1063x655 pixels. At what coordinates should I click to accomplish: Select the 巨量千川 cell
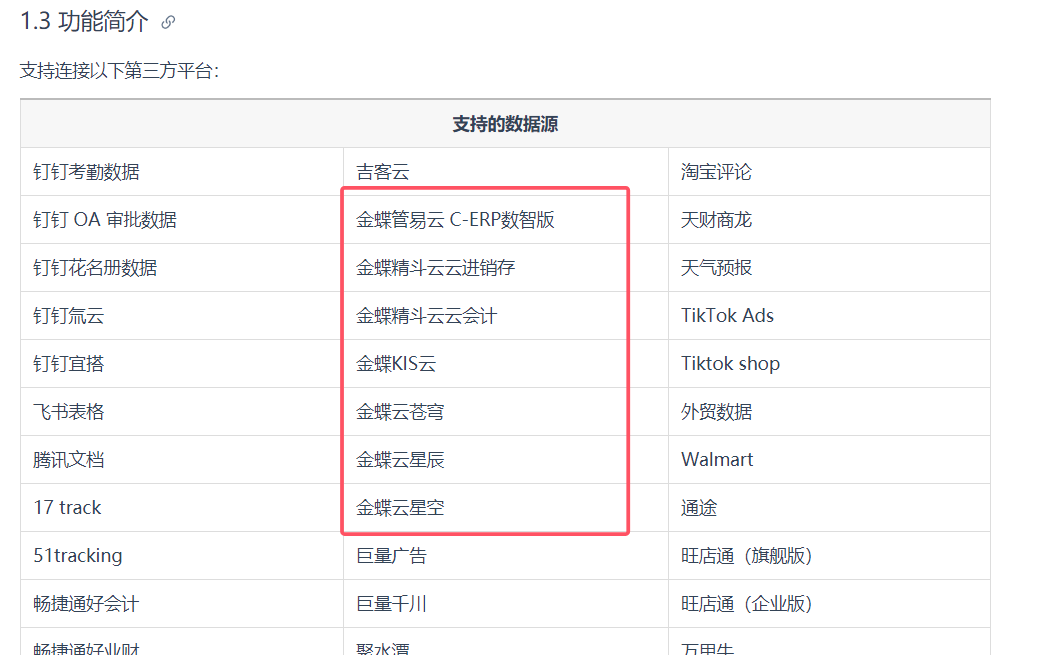(x=506, y=603)
